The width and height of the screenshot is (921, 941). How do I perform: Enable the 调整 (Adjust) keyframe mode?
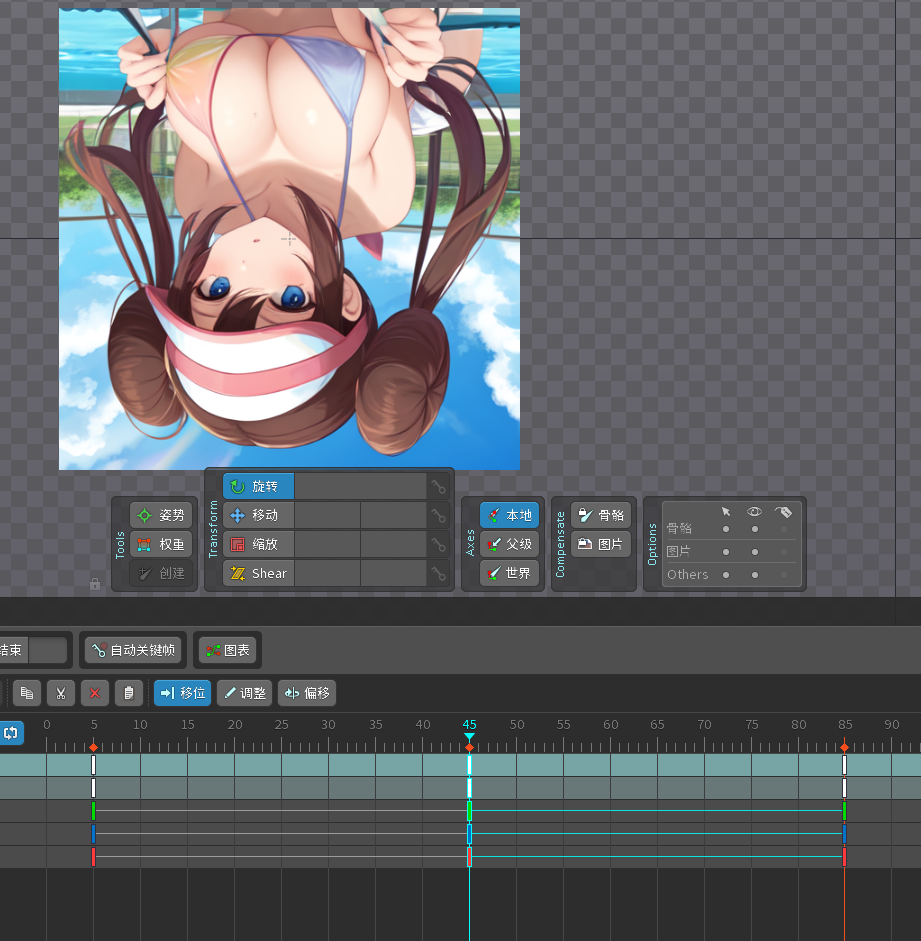244,693
